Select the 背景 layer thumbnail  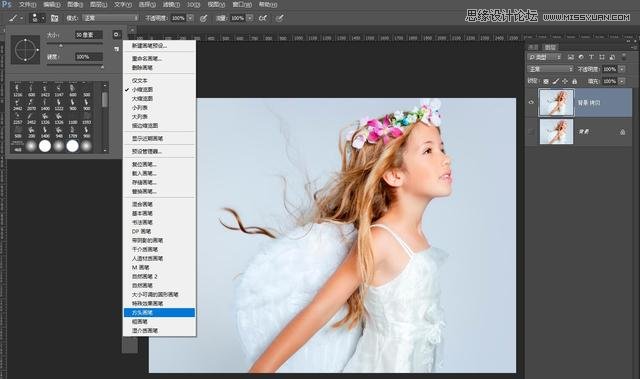[x=556, y=131]
